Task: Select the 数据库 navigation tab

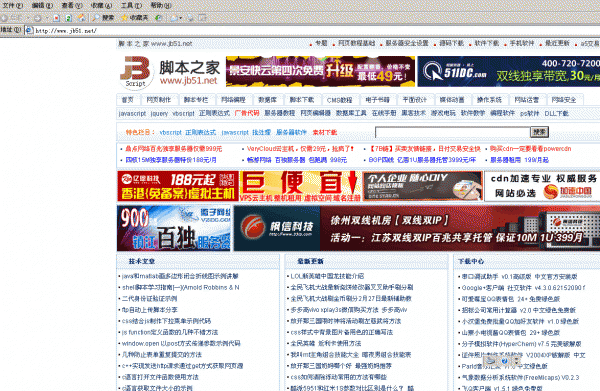Action: coord(267,100)
